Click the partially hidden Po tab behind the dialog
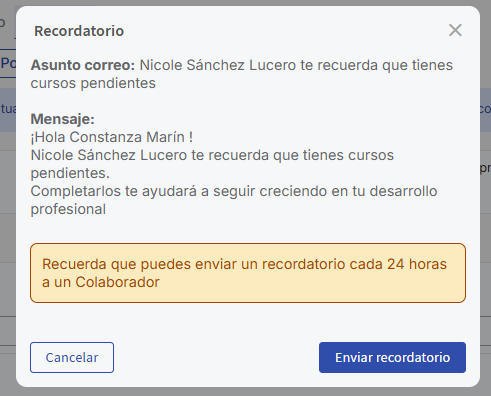The image size is (491, 396). 8,63
